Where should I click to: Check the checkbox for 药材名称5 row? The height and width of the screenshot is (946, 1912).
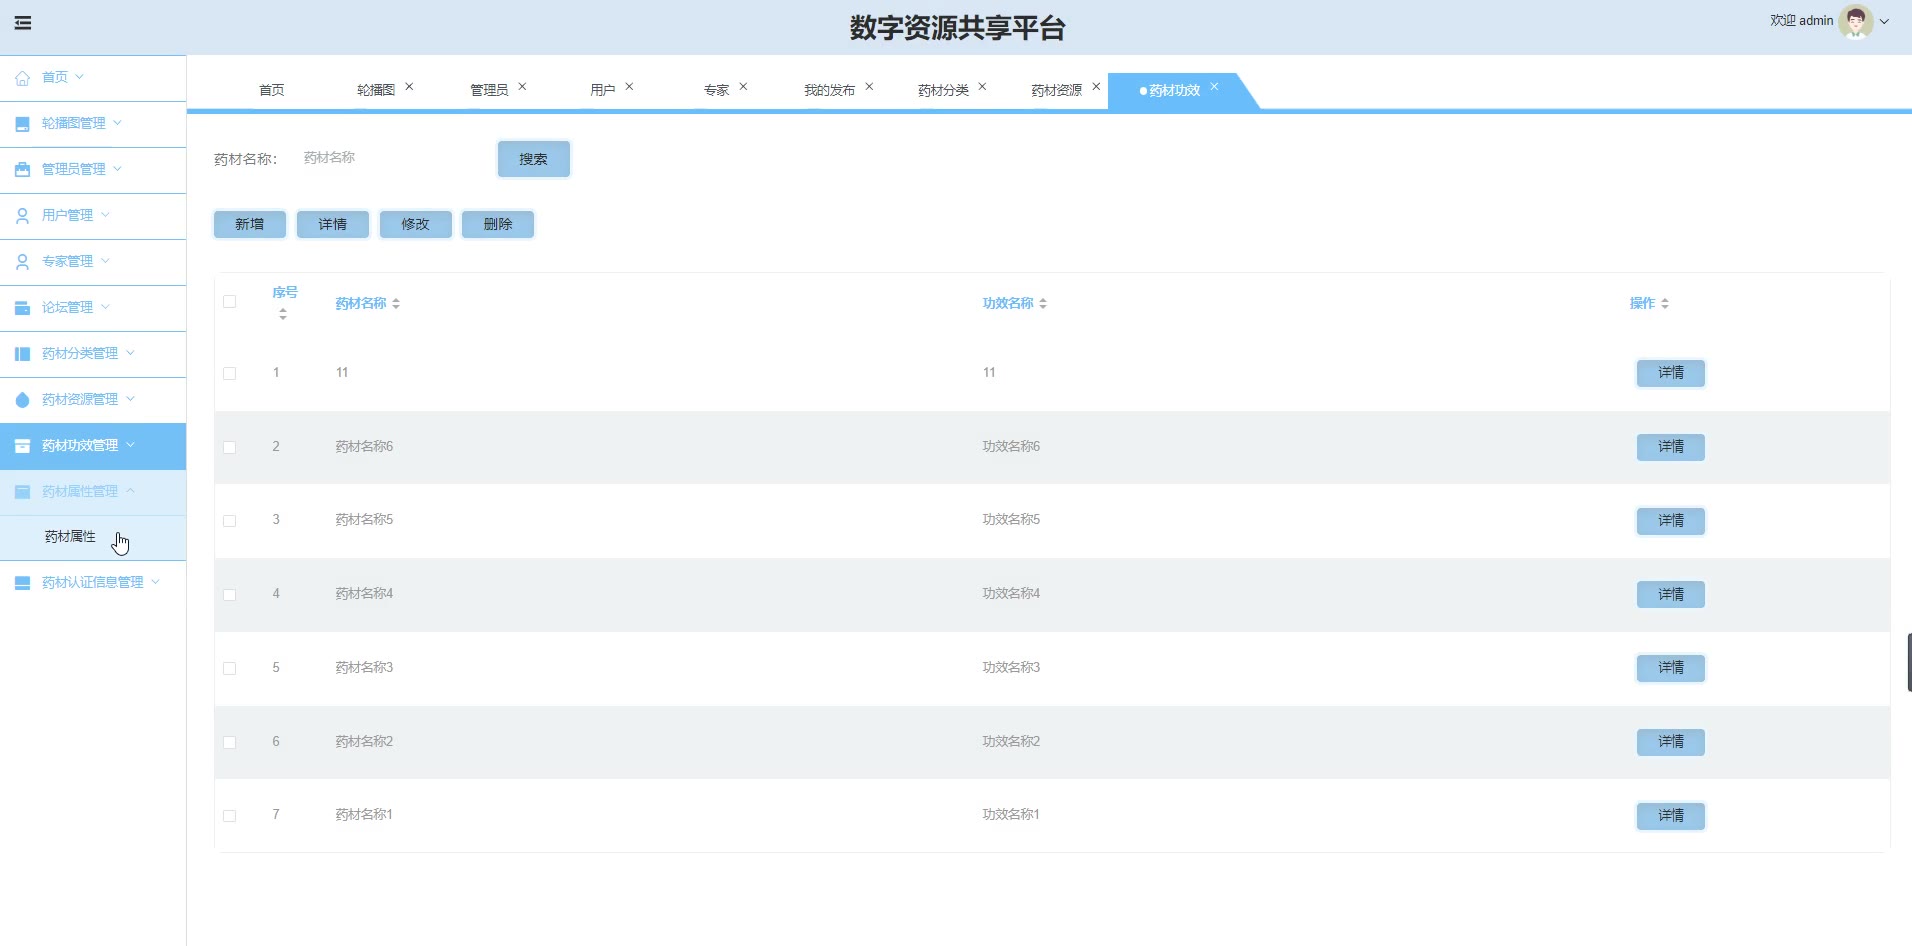coord(230,521)
